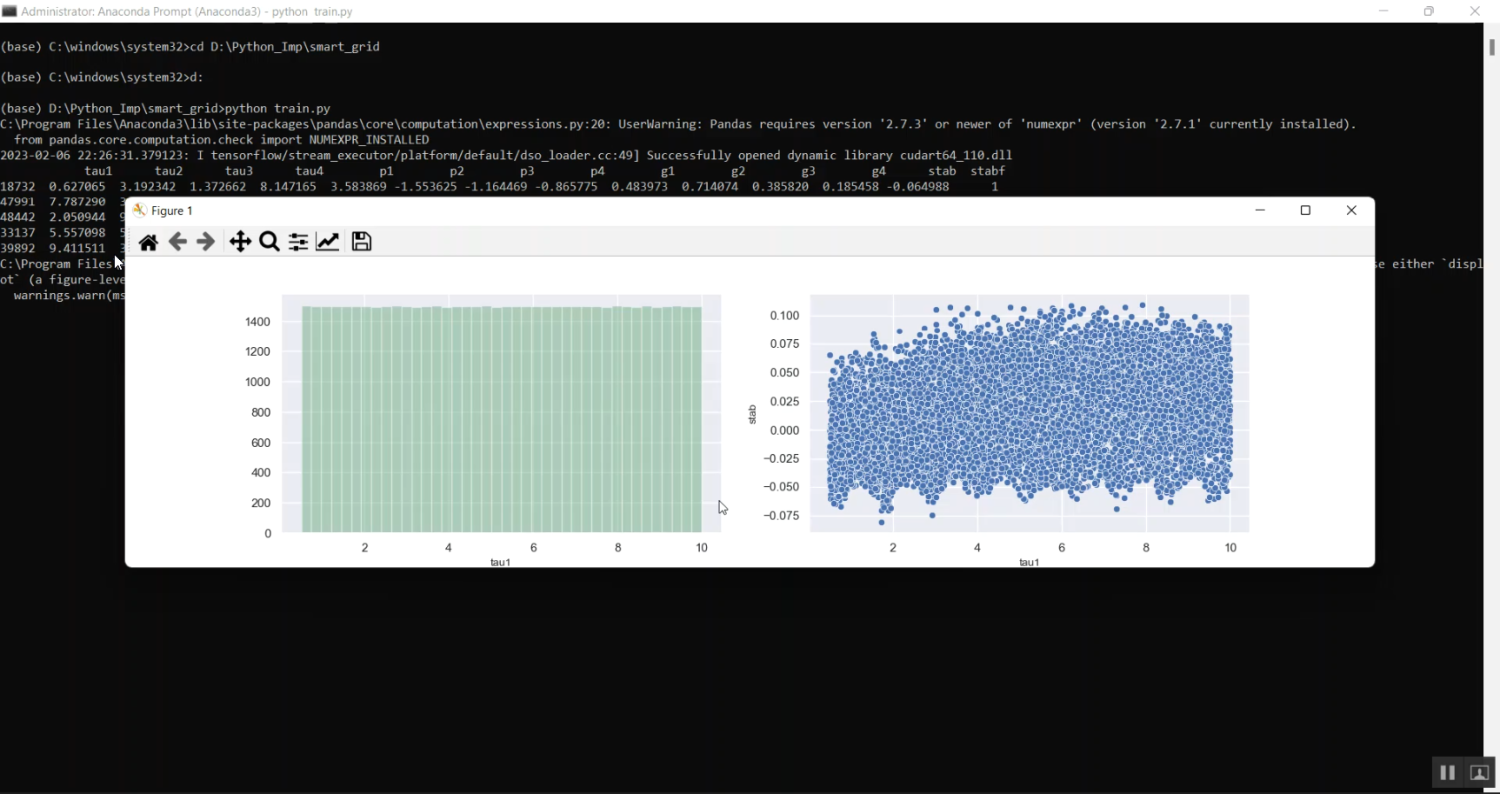Open the Edit axis and curve parameters icon
Image resolution: width=1500 pixels, height=794 pixels.
(327, 242)
